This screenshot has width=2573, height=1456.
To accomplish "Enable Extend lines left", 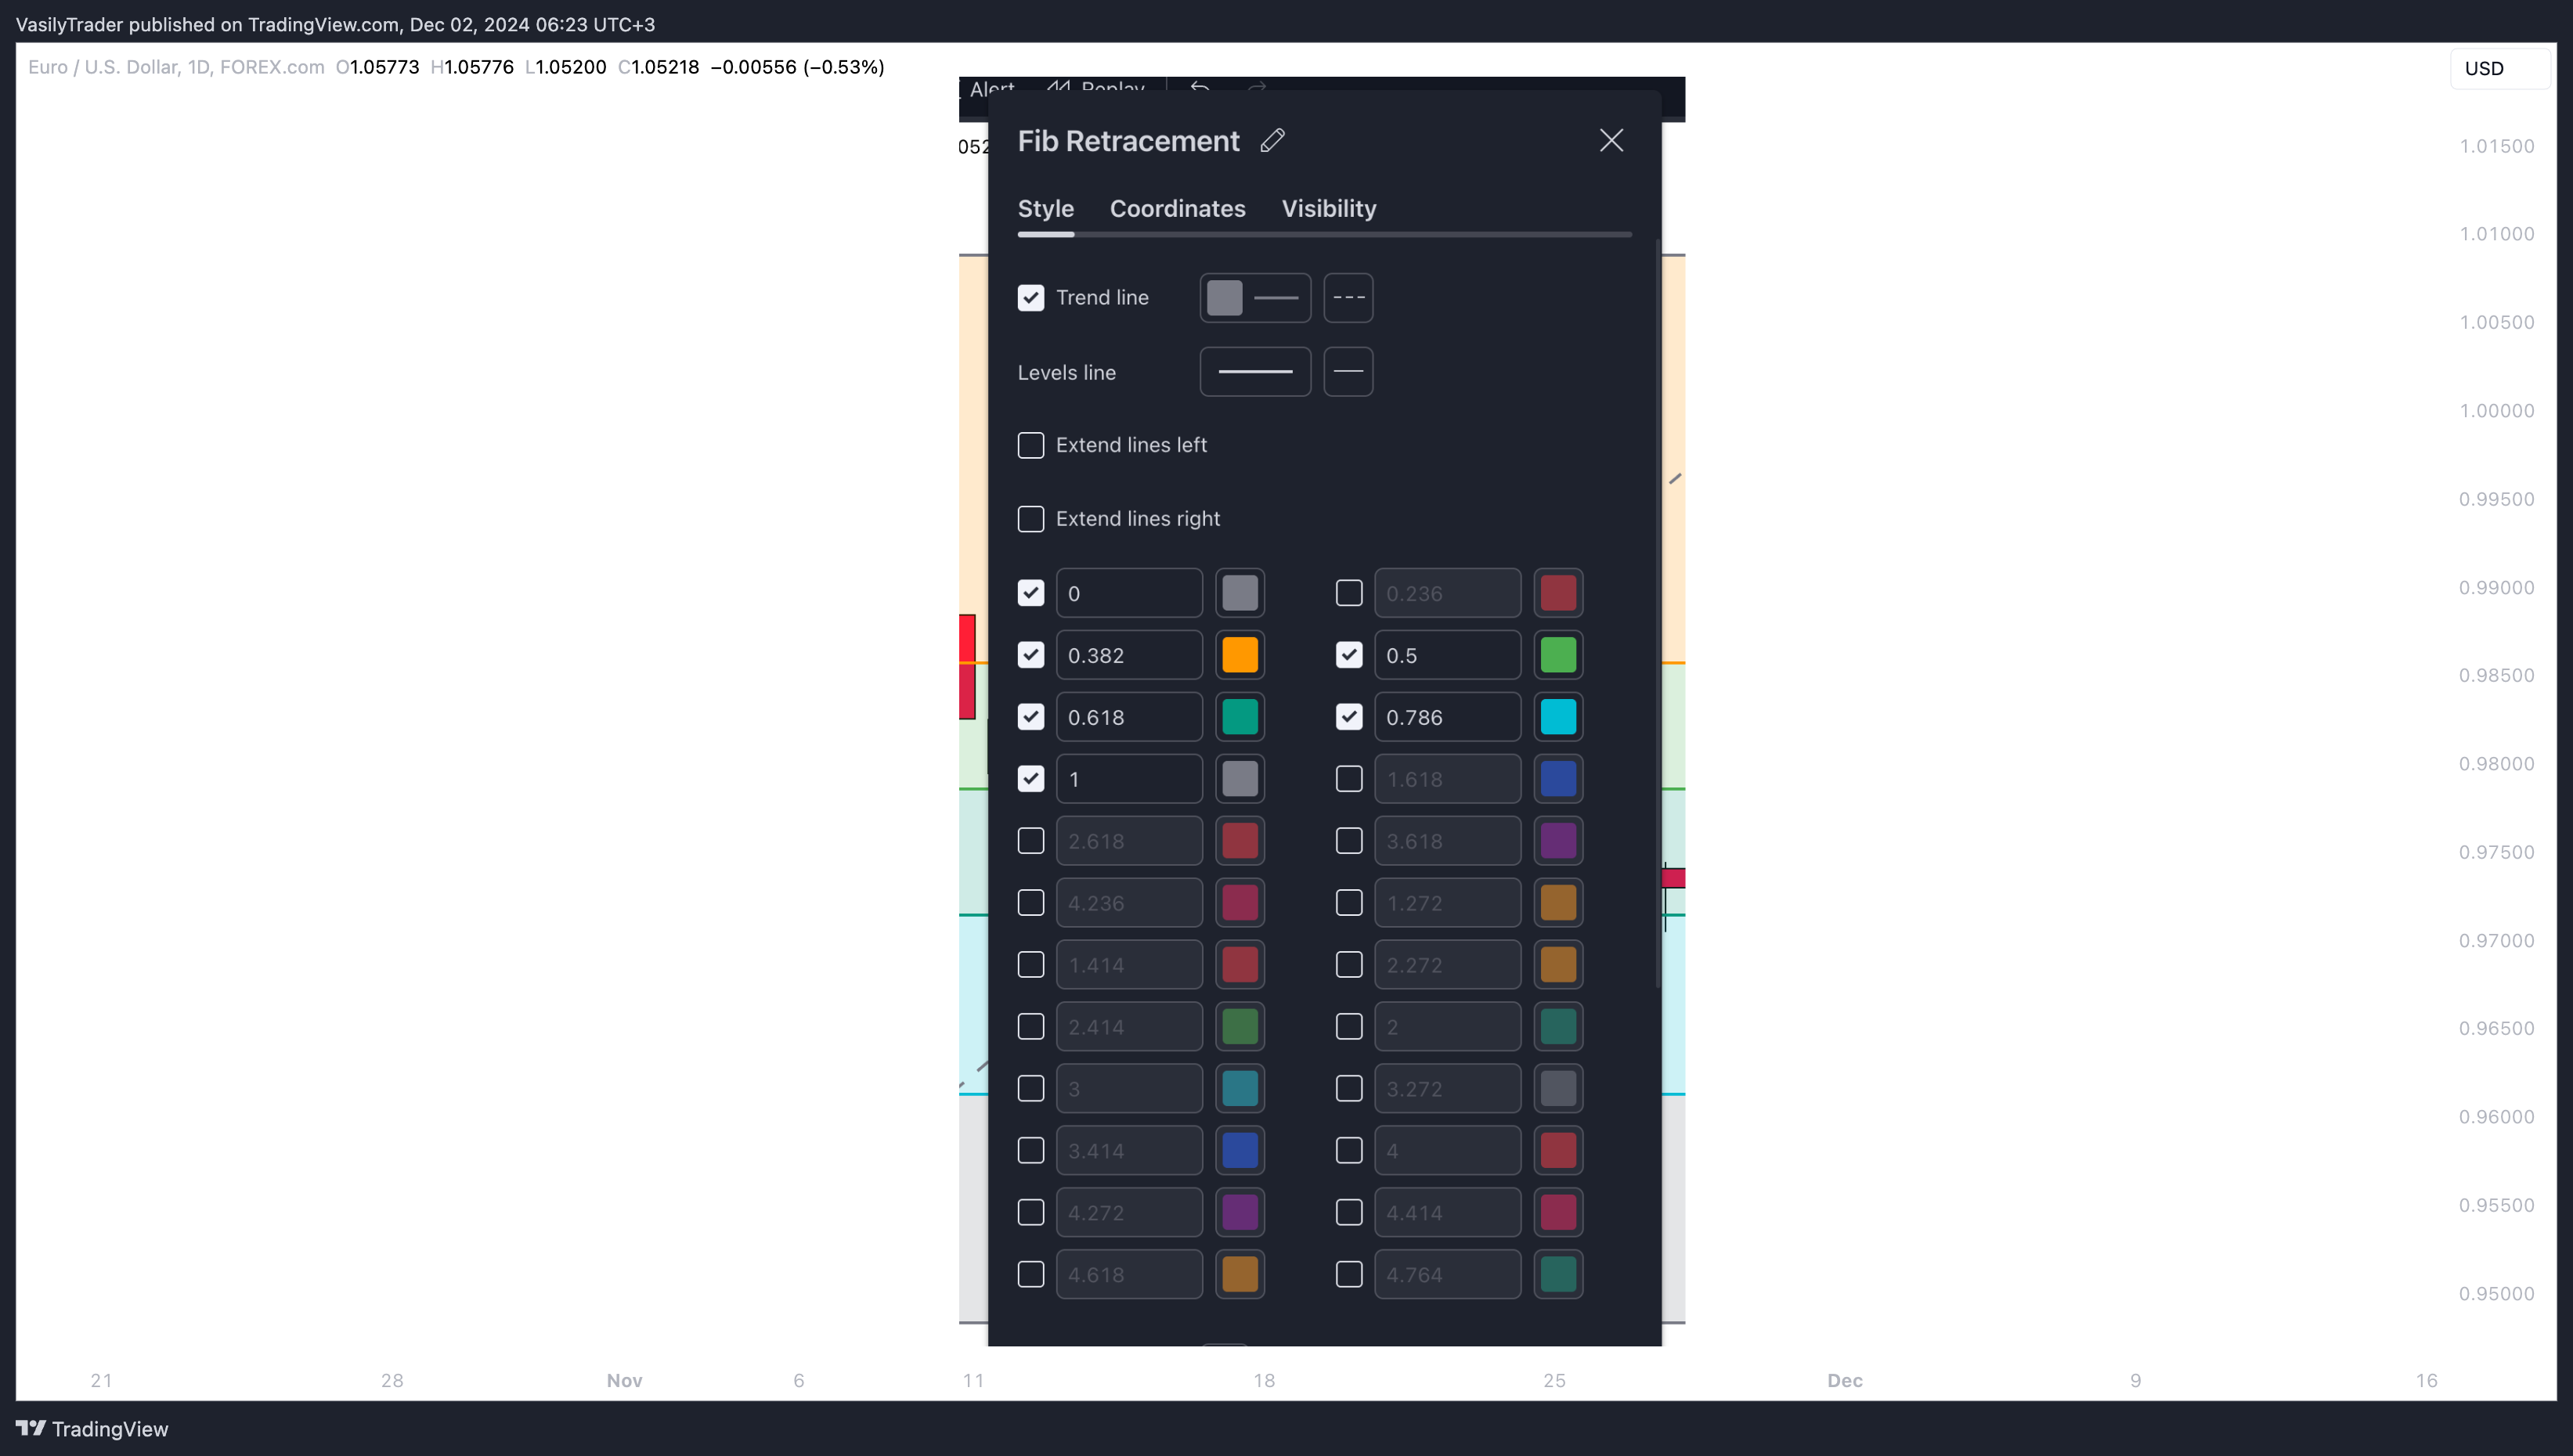I will 1030,445.
